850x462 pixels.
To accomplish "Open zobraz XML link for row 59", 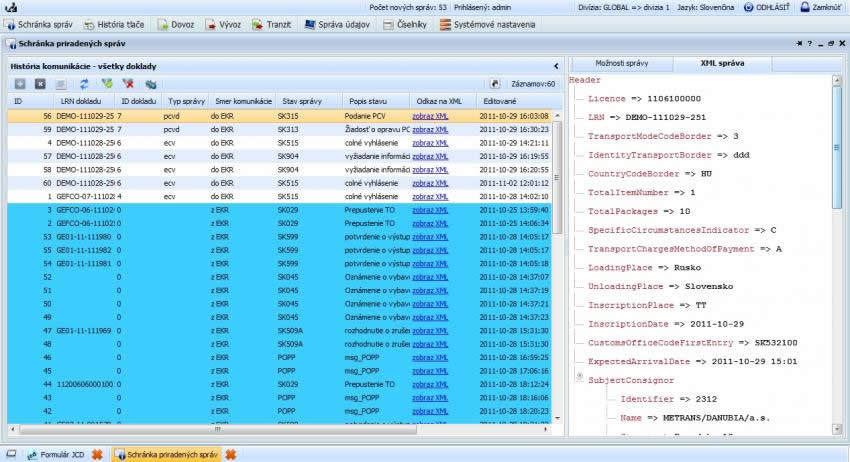I will tap(430, 130).
